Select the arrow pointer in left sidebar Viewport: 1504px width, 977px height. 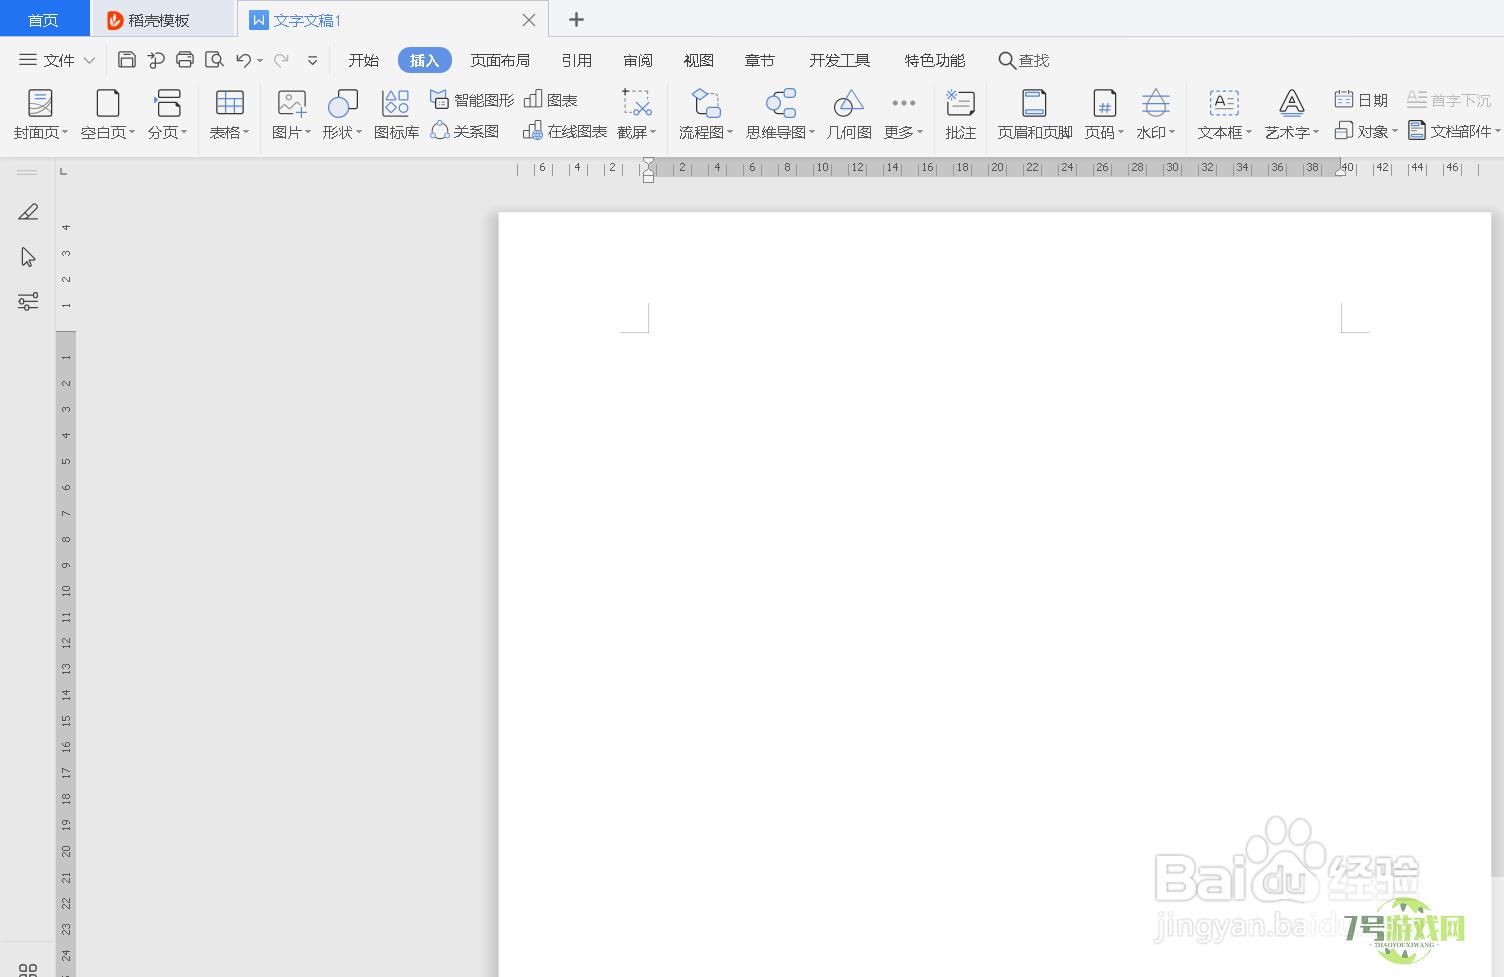coord(28,257)
